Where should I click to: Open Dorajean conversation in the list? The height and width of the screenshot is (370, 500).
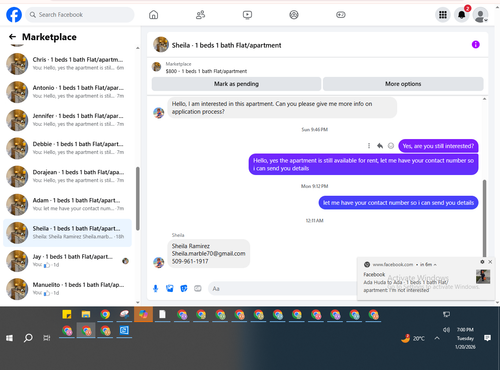[67, 176]
